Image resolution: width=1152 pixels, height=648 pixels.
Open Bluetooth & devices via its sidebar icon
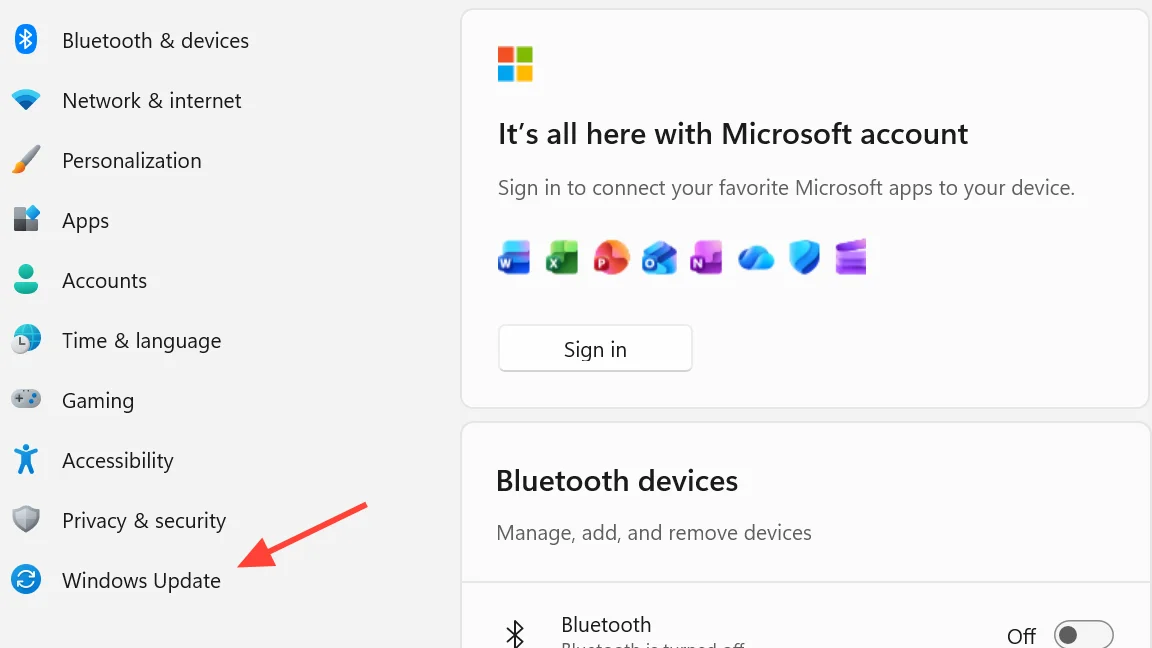(x=26, y=40)
